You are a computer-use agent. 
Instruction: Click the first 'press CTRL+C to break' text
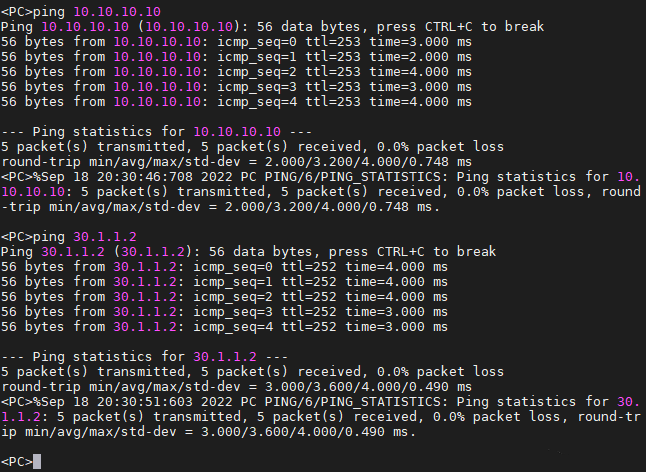click(460, 27)
